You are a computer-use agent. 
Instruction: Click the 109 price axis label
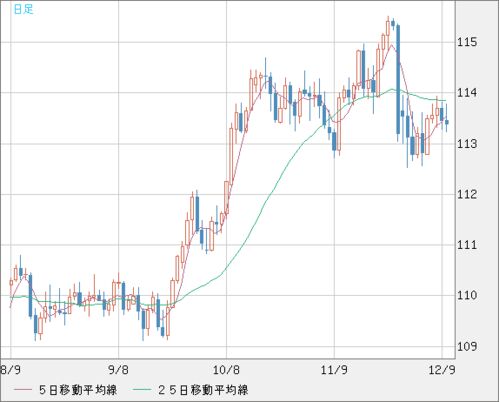click(467, 346)
